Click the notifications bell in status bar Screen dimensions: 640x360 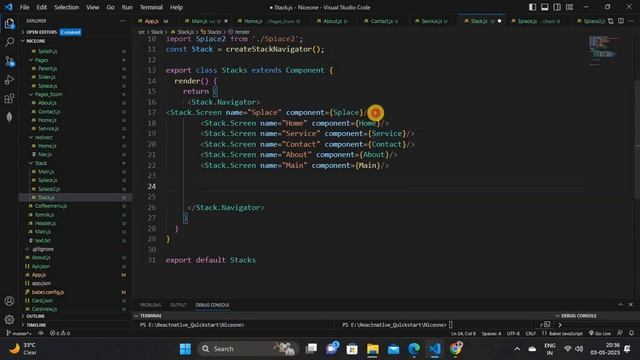[x=631, y=333]
